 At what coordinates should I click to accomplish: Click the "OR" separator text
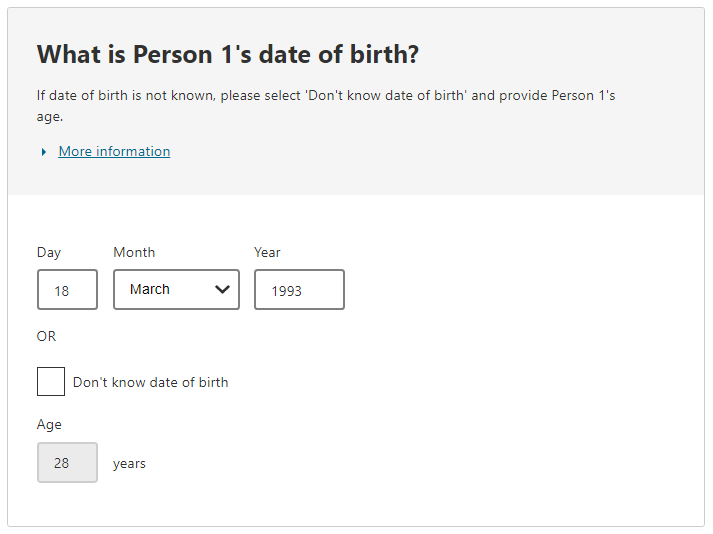47,336
